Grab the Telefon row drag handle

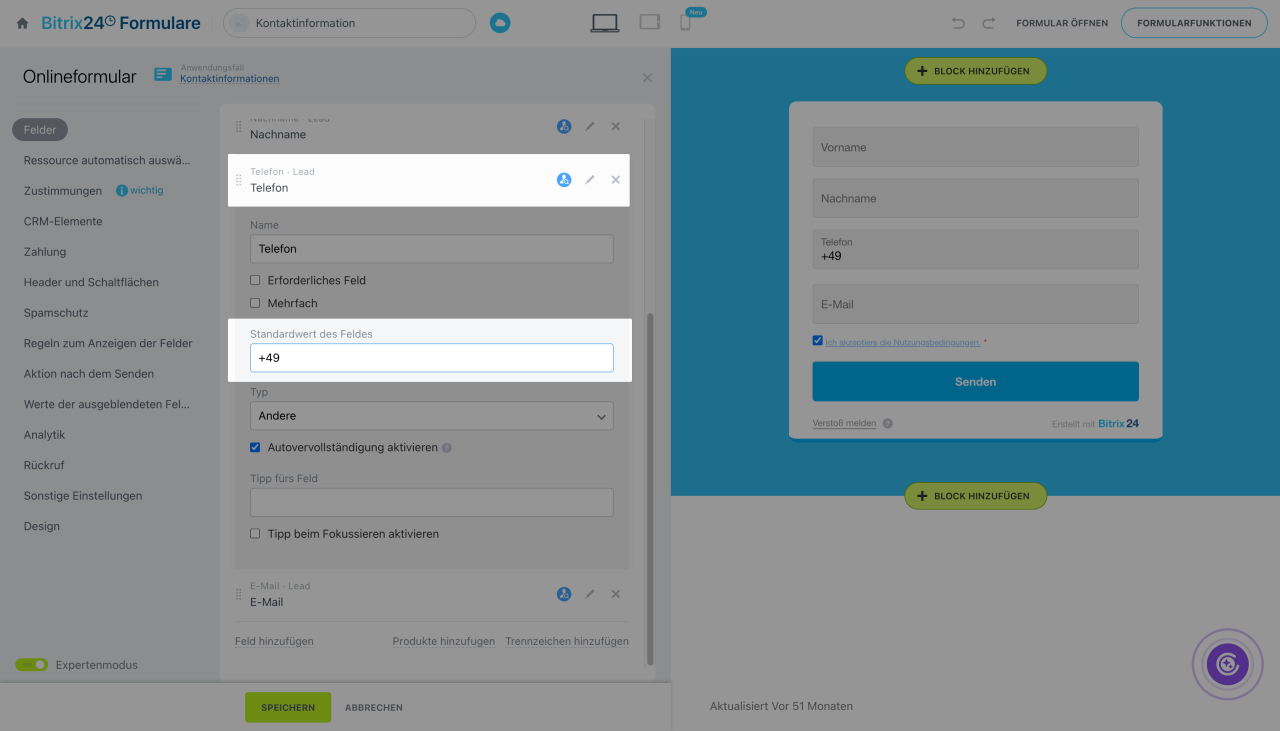coord(238,180)
